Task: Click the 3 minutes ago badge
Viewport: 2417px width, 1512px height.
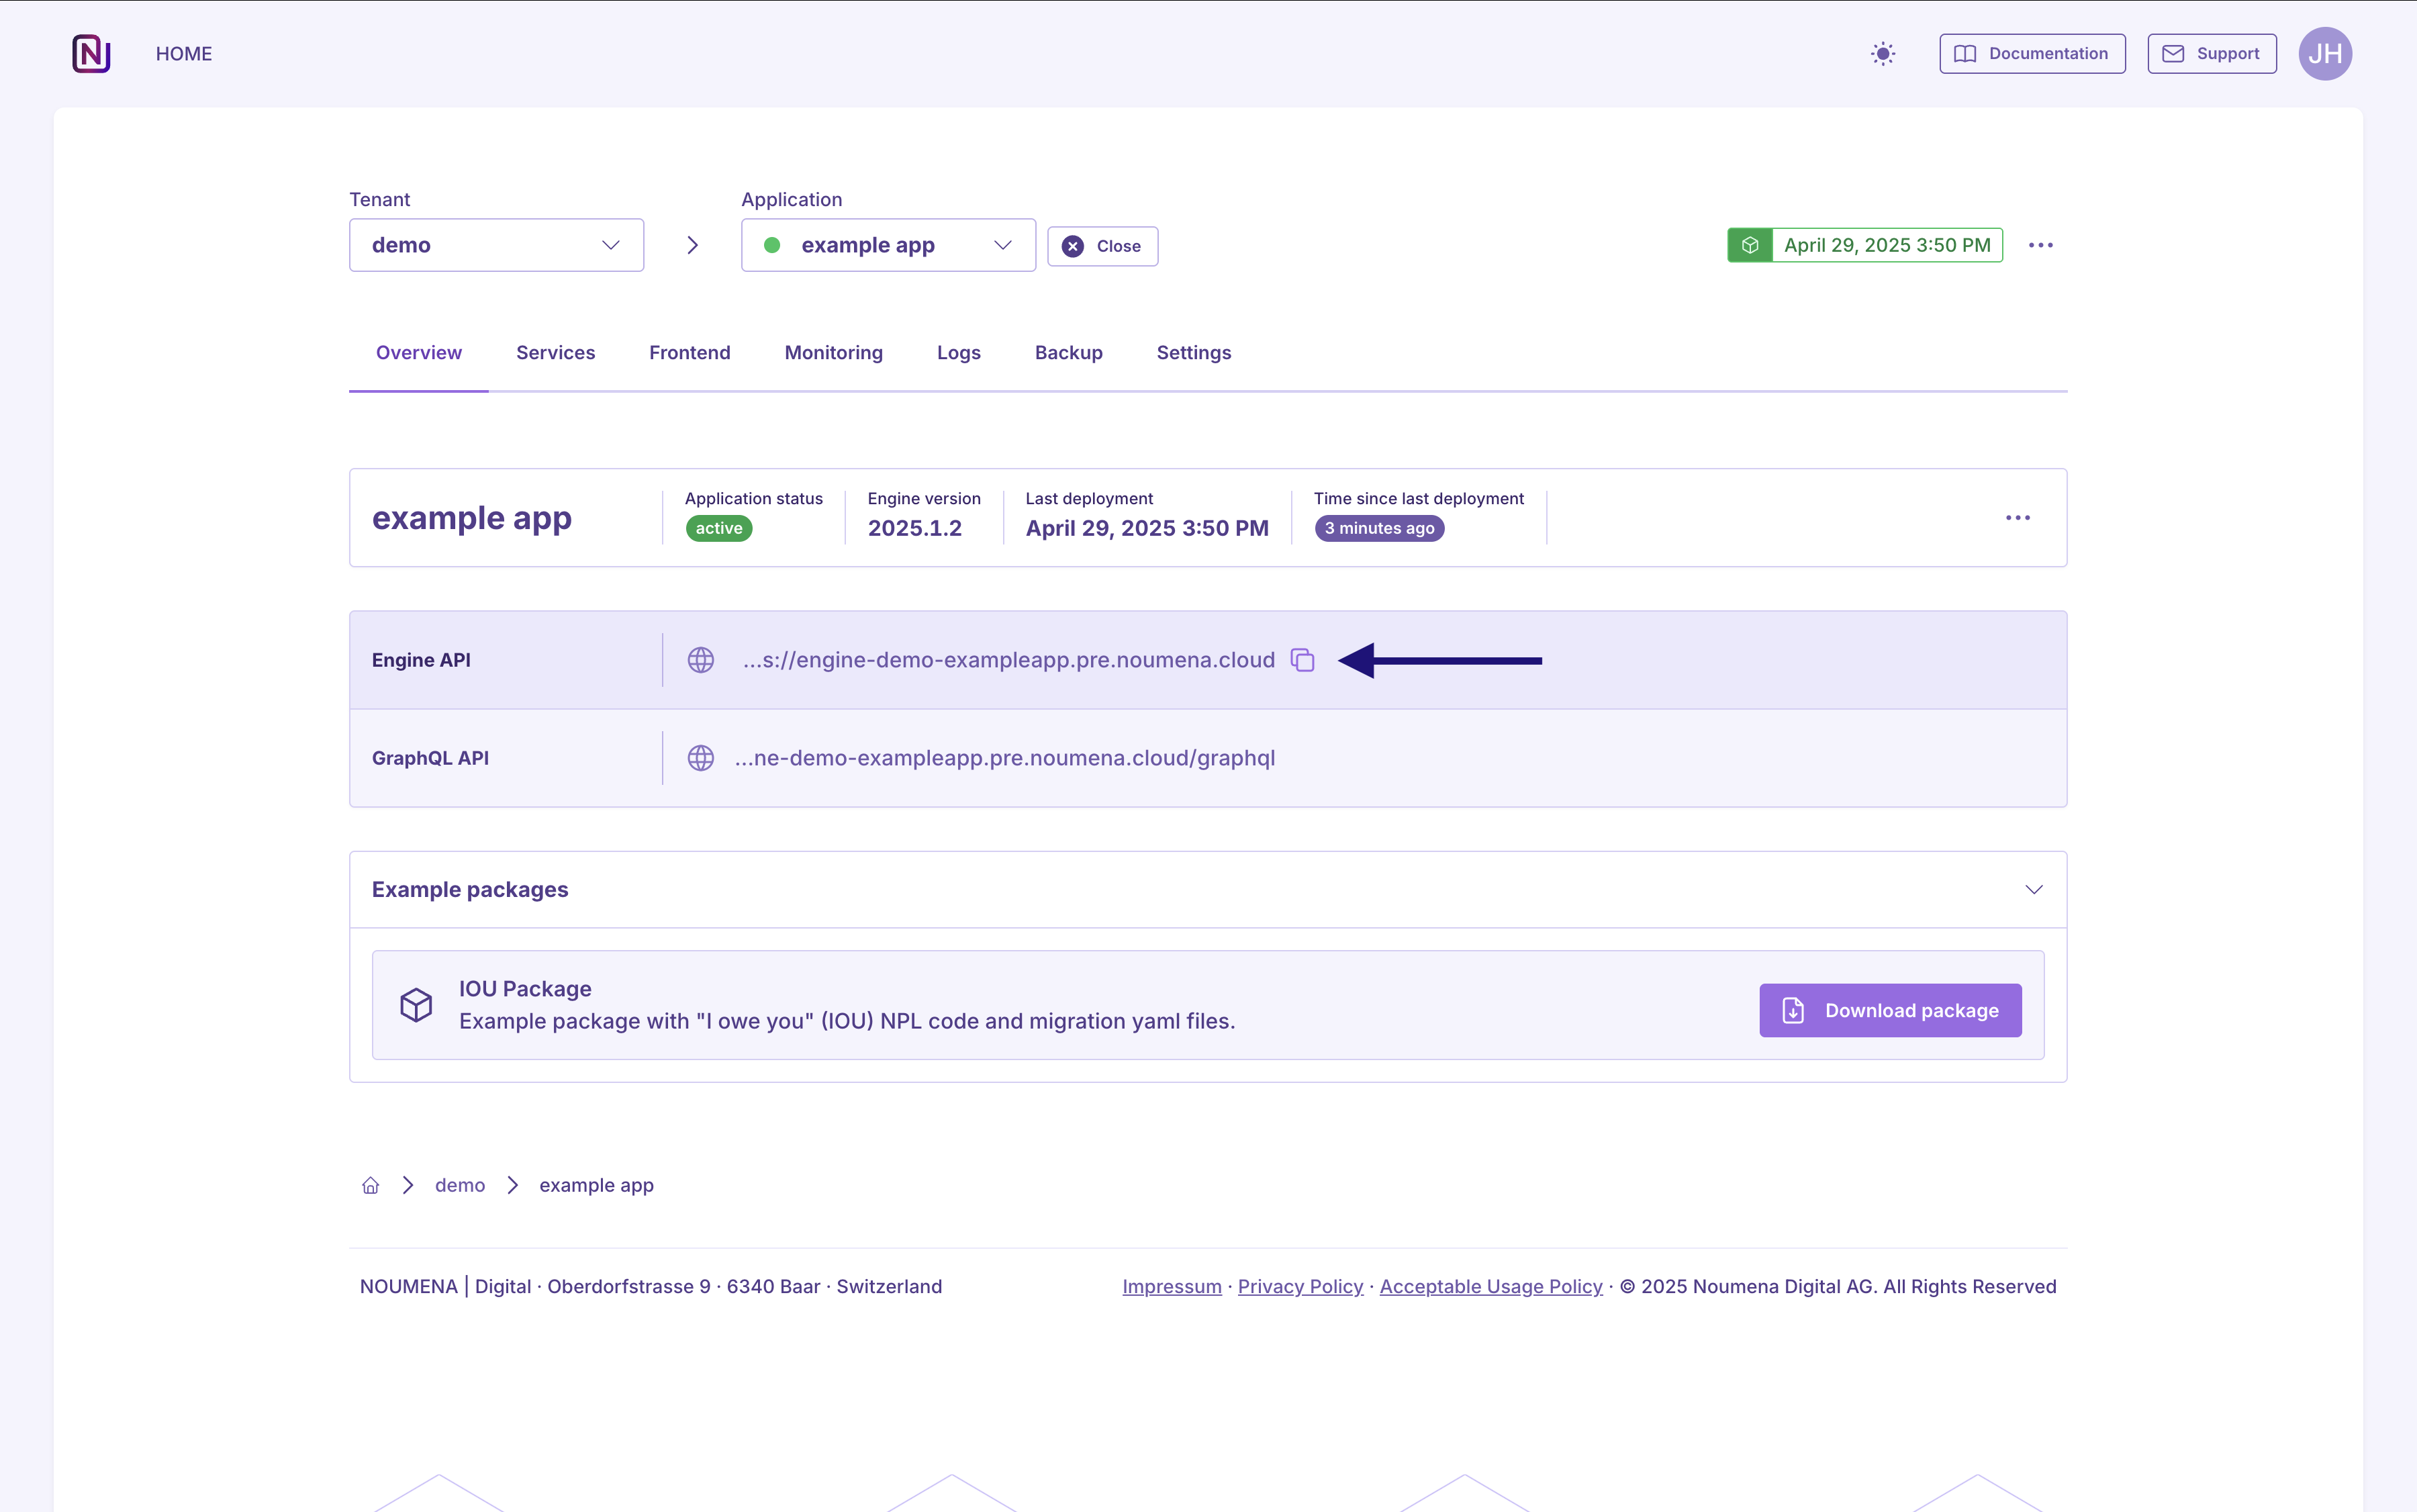Action: click(1379, 528)
